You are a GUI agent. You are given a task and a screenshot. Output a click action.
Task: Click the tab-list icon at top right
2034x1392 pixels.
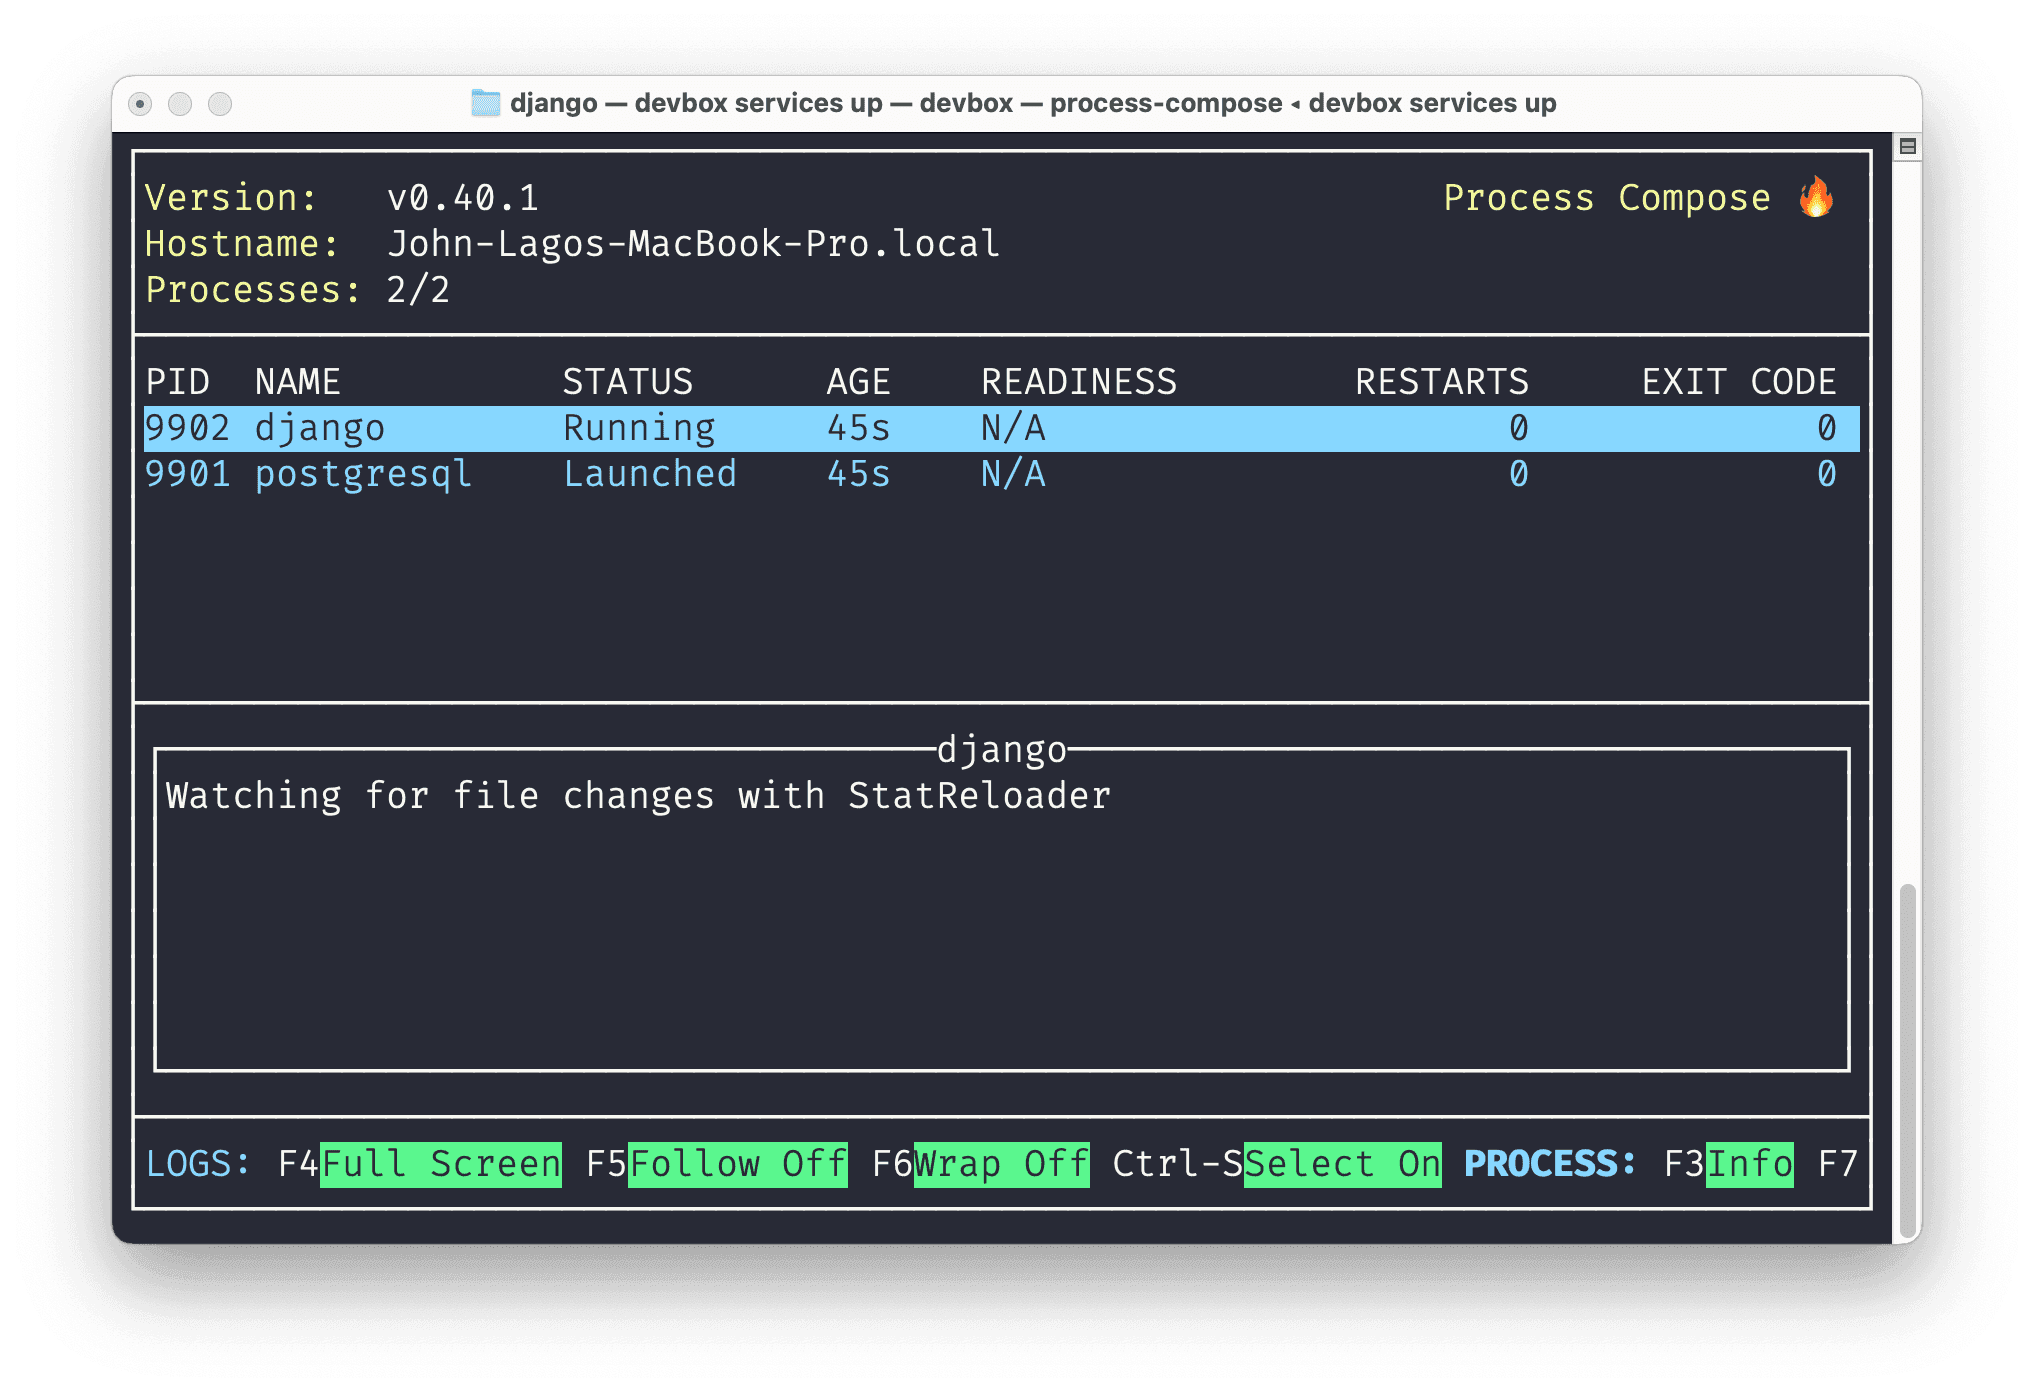coord(1908,146)
